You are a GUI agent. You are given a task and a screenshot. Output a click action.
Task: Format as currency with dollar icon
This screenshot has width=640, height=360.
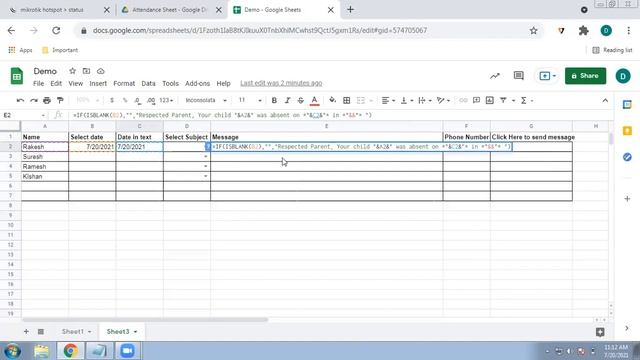[x=112, y=100]
